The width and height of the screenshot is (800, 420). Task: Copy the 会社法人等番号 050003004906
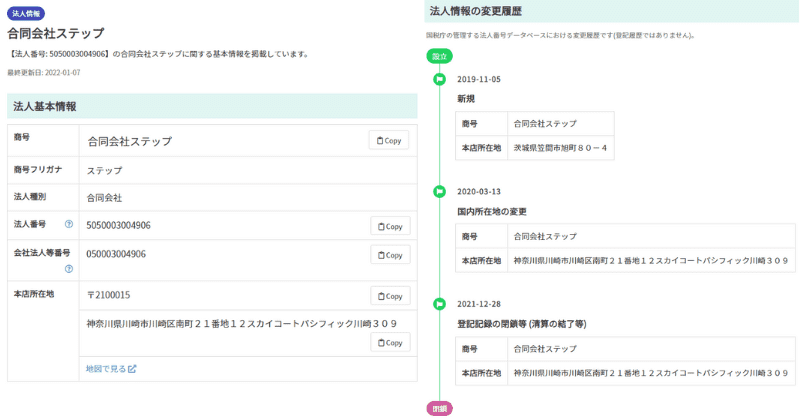tap(390, 254)
